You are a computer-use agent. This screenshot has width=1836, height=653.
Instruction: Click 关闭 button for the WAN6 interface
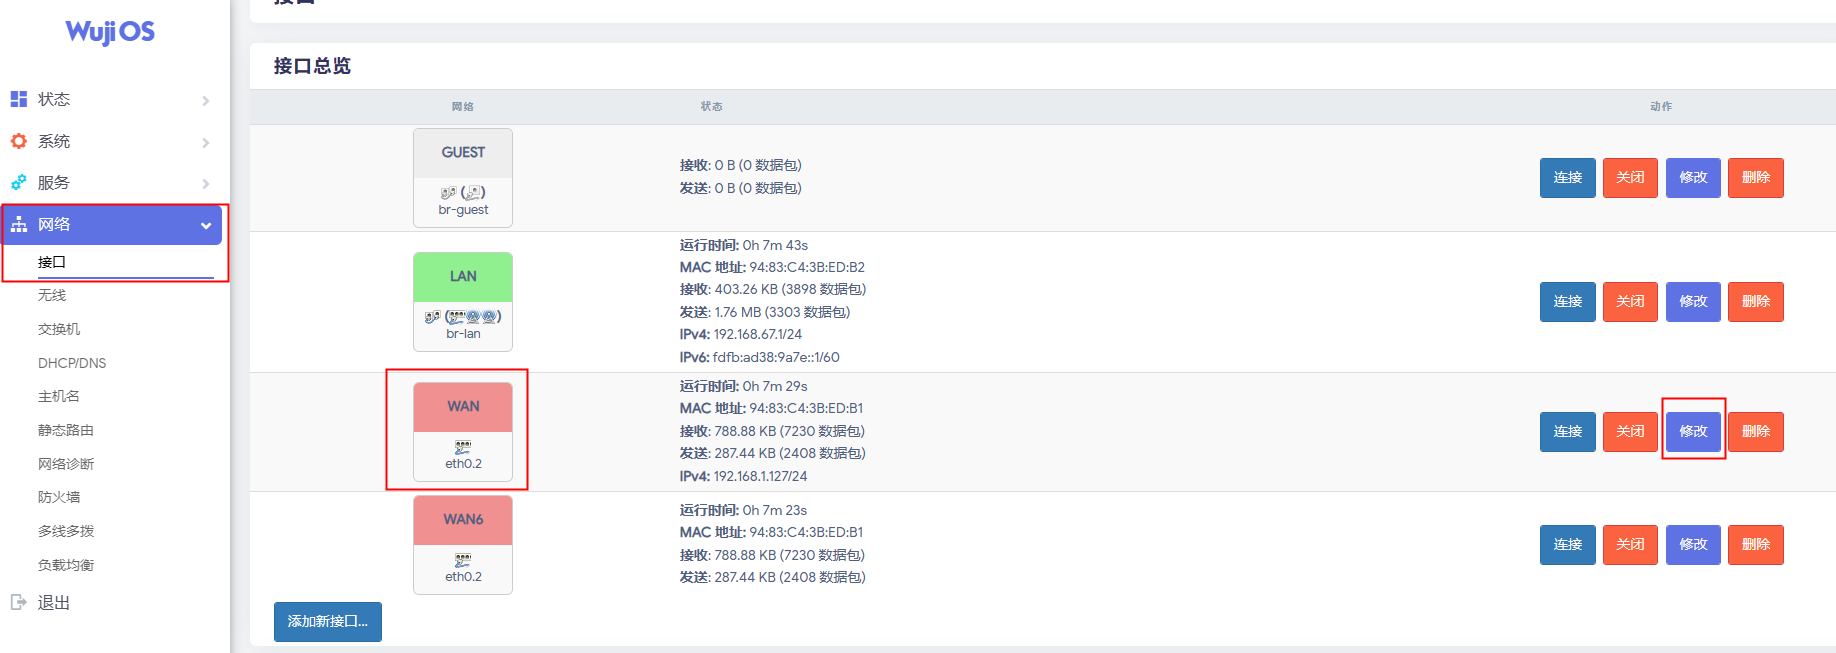click(x=1630, y=545)
